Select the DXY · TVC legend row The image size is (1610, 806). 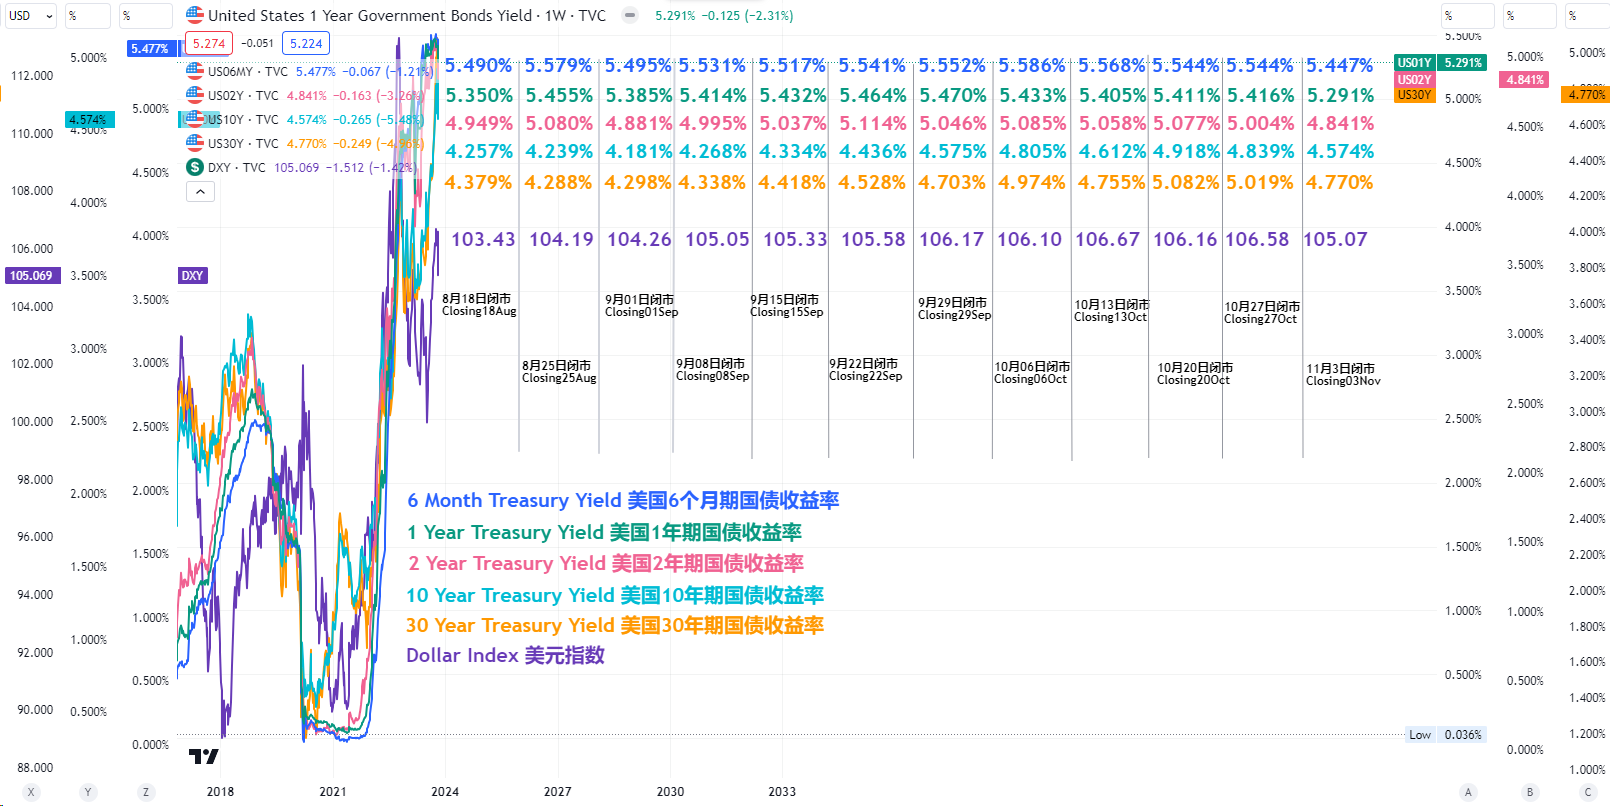(x=300, y=167)
